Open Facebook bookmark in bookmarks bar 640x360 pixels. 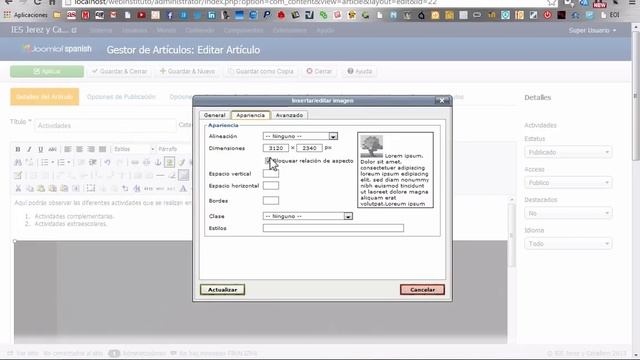pos(170,15)
